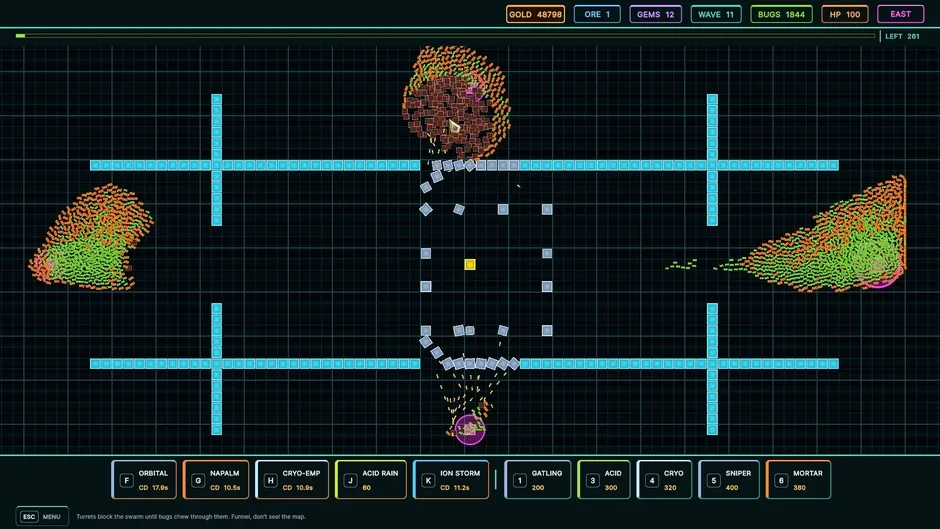This screenshot has height=529, width=940.
Task: Use the Cryo-EMP ability
Action: [292, 480]
